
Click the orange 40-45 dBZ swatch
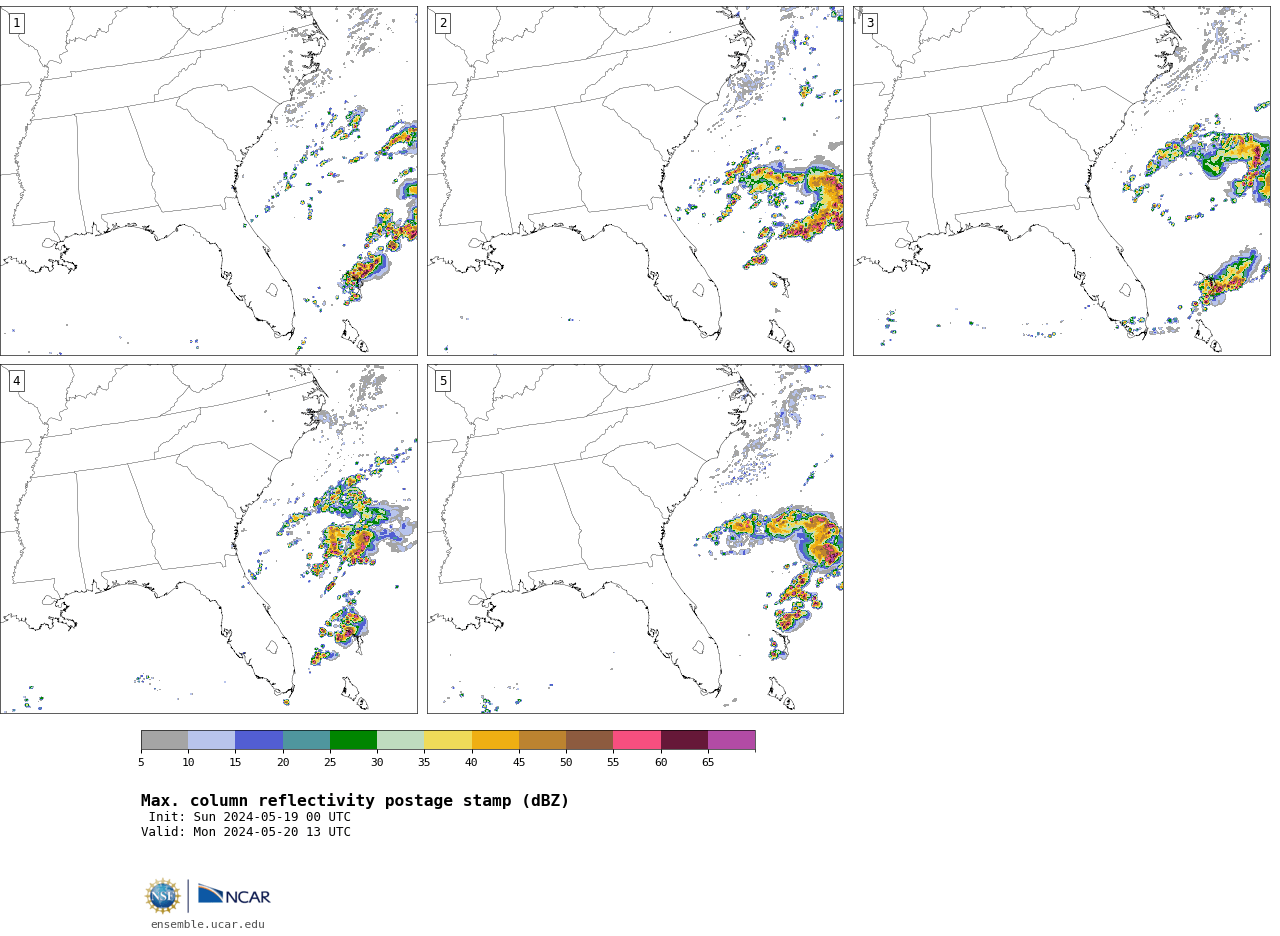pyautogui.click(x=495, y=740)
